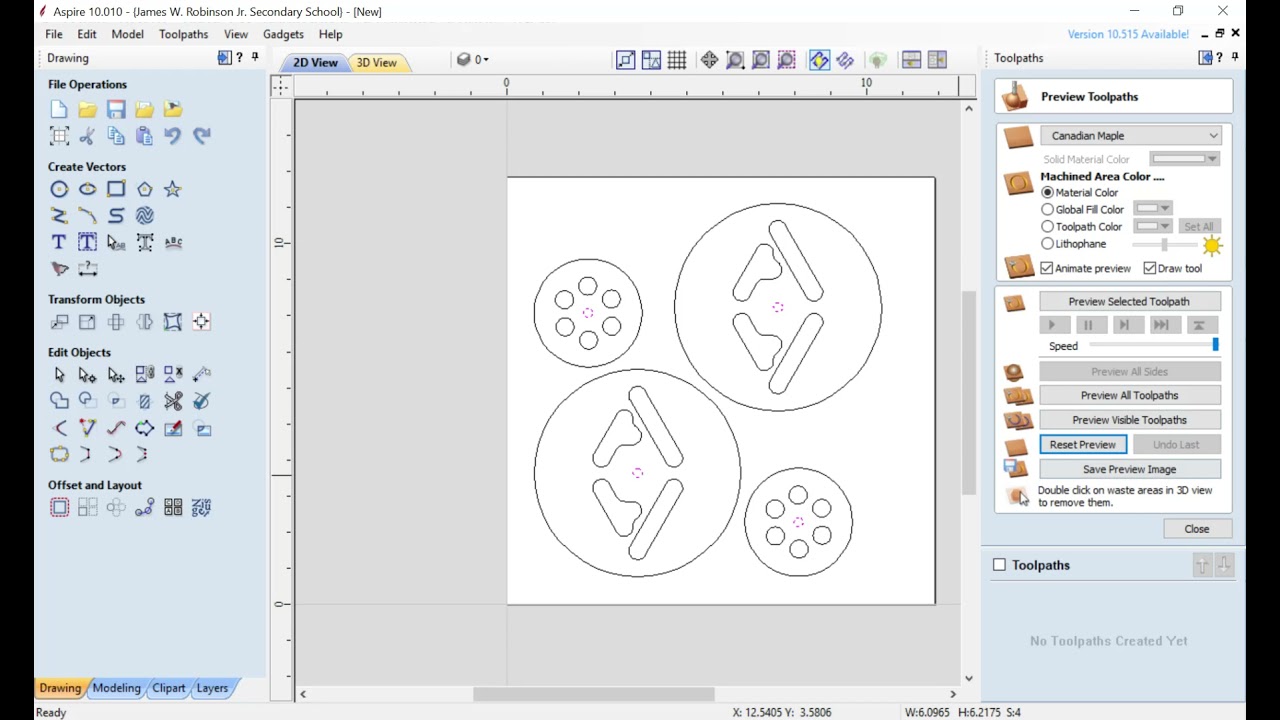This screenshot has height=720, width=1280.
Task: Create a new file
Action: click(59, 109)
